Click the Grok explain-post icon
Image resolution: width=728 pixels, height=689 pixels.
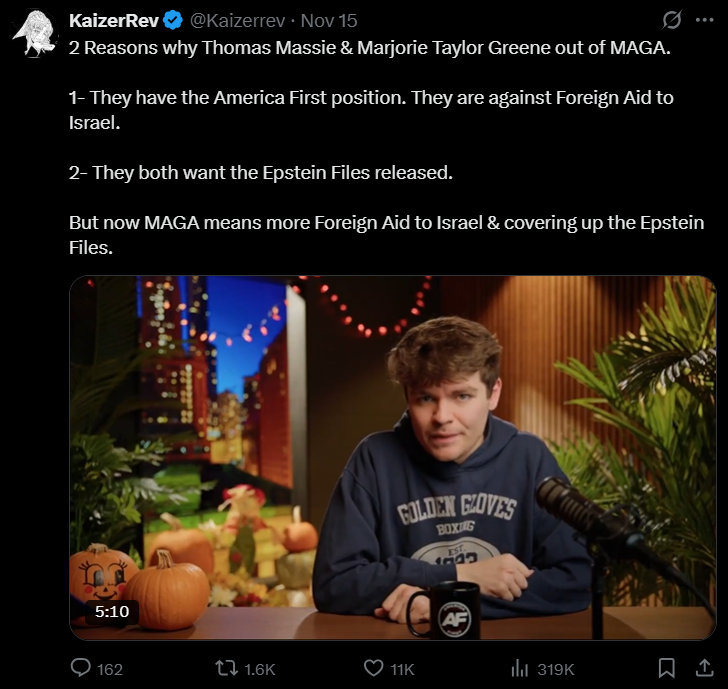point(672,20)
